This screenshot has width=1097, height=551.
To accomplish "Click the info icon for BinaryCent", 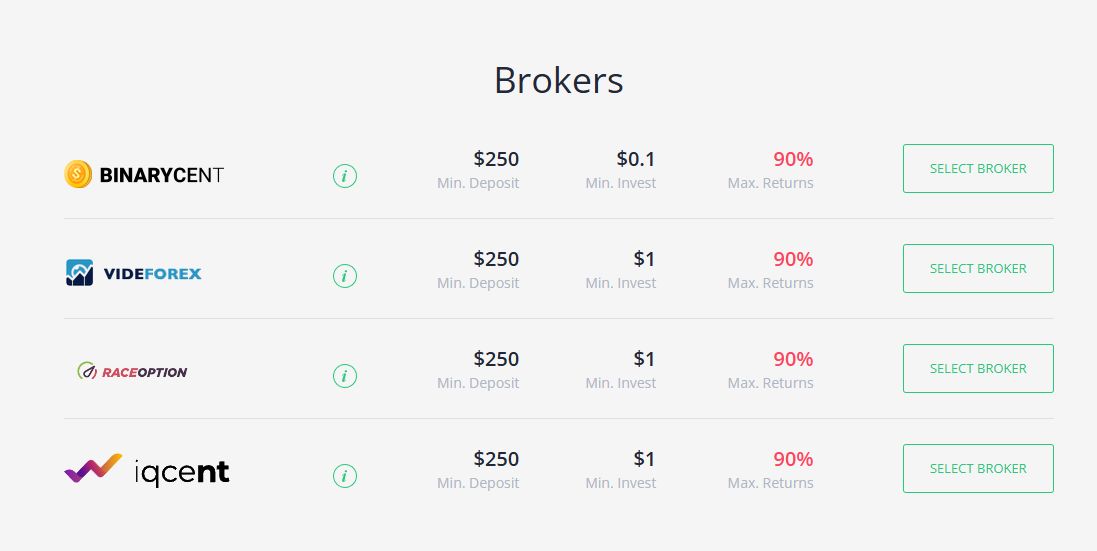I will click(344, 176).
